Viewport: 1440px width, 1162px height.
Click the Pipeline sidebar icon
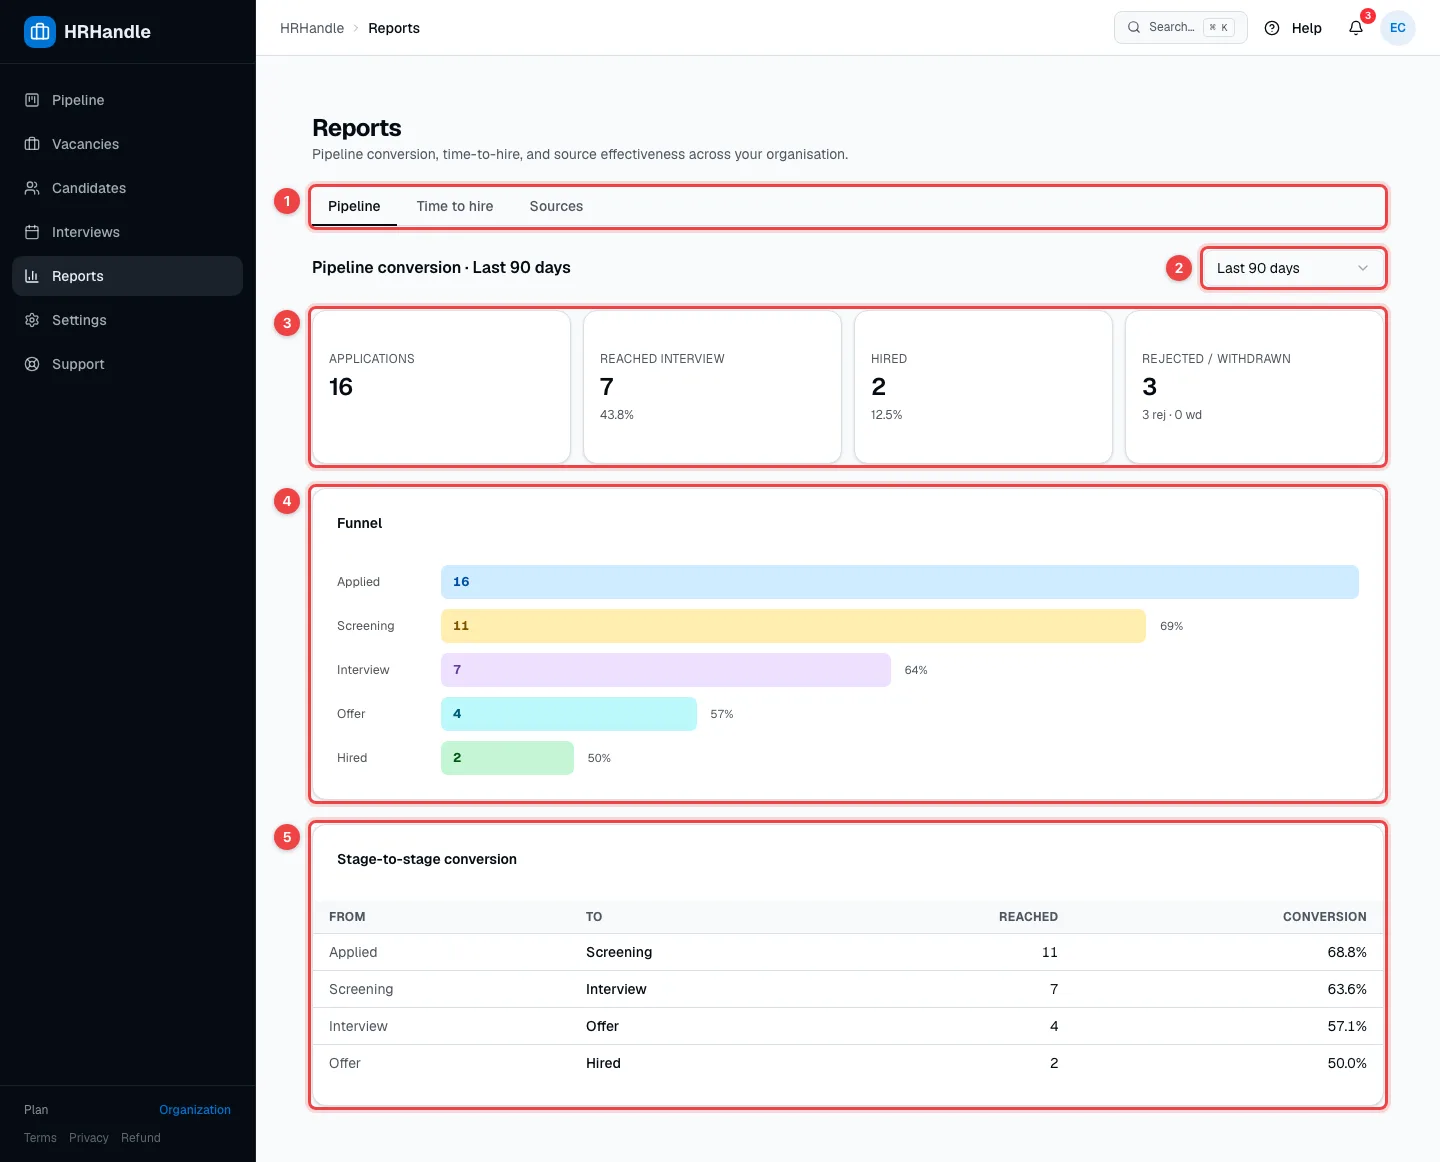[32, 100]
